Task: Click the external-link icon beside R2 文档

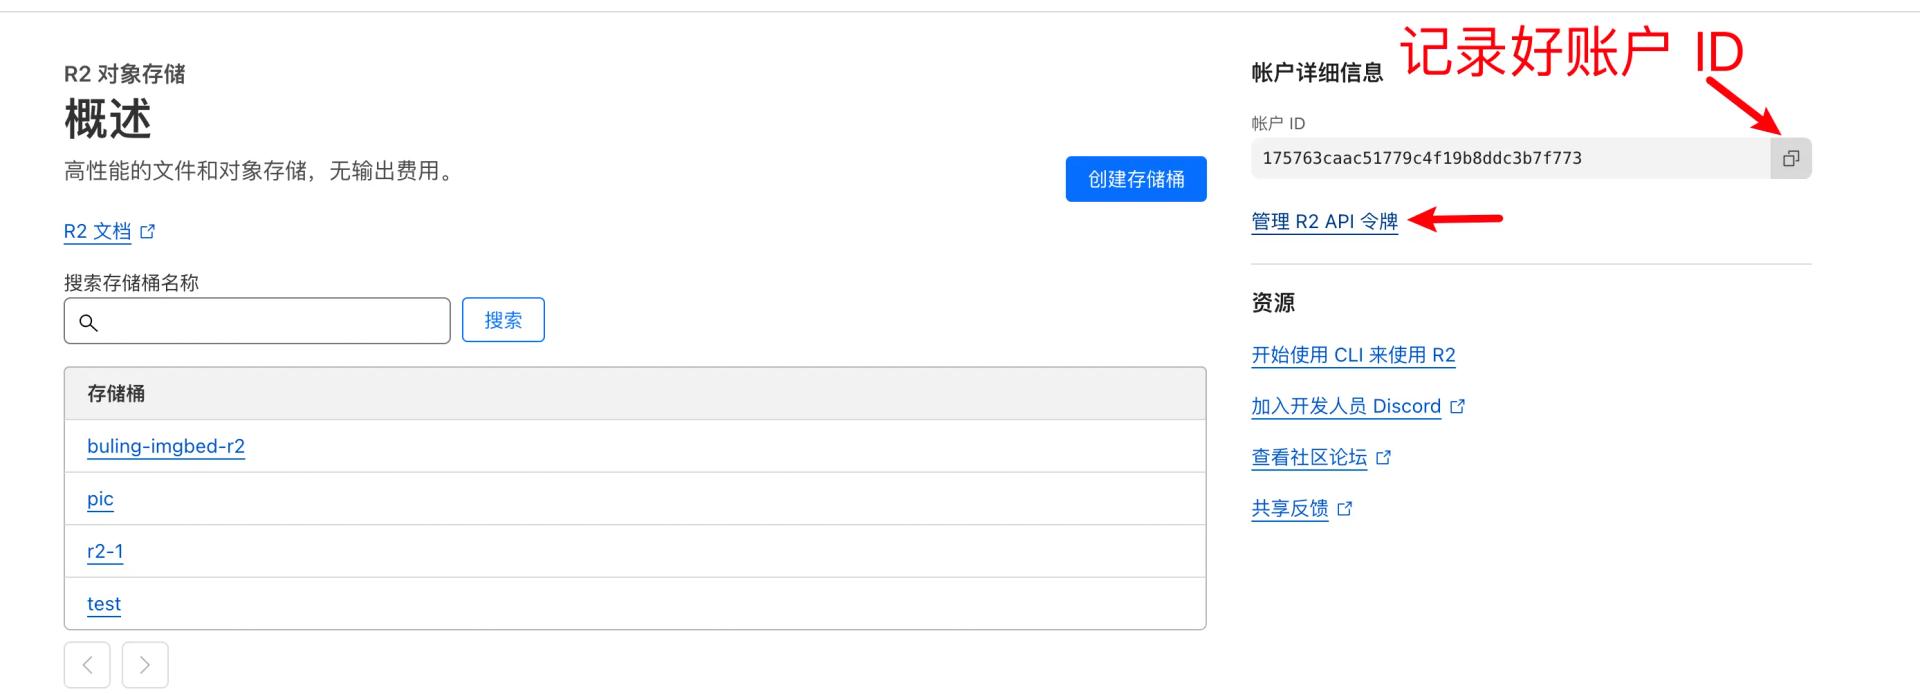Action: [x=147, y=231]
